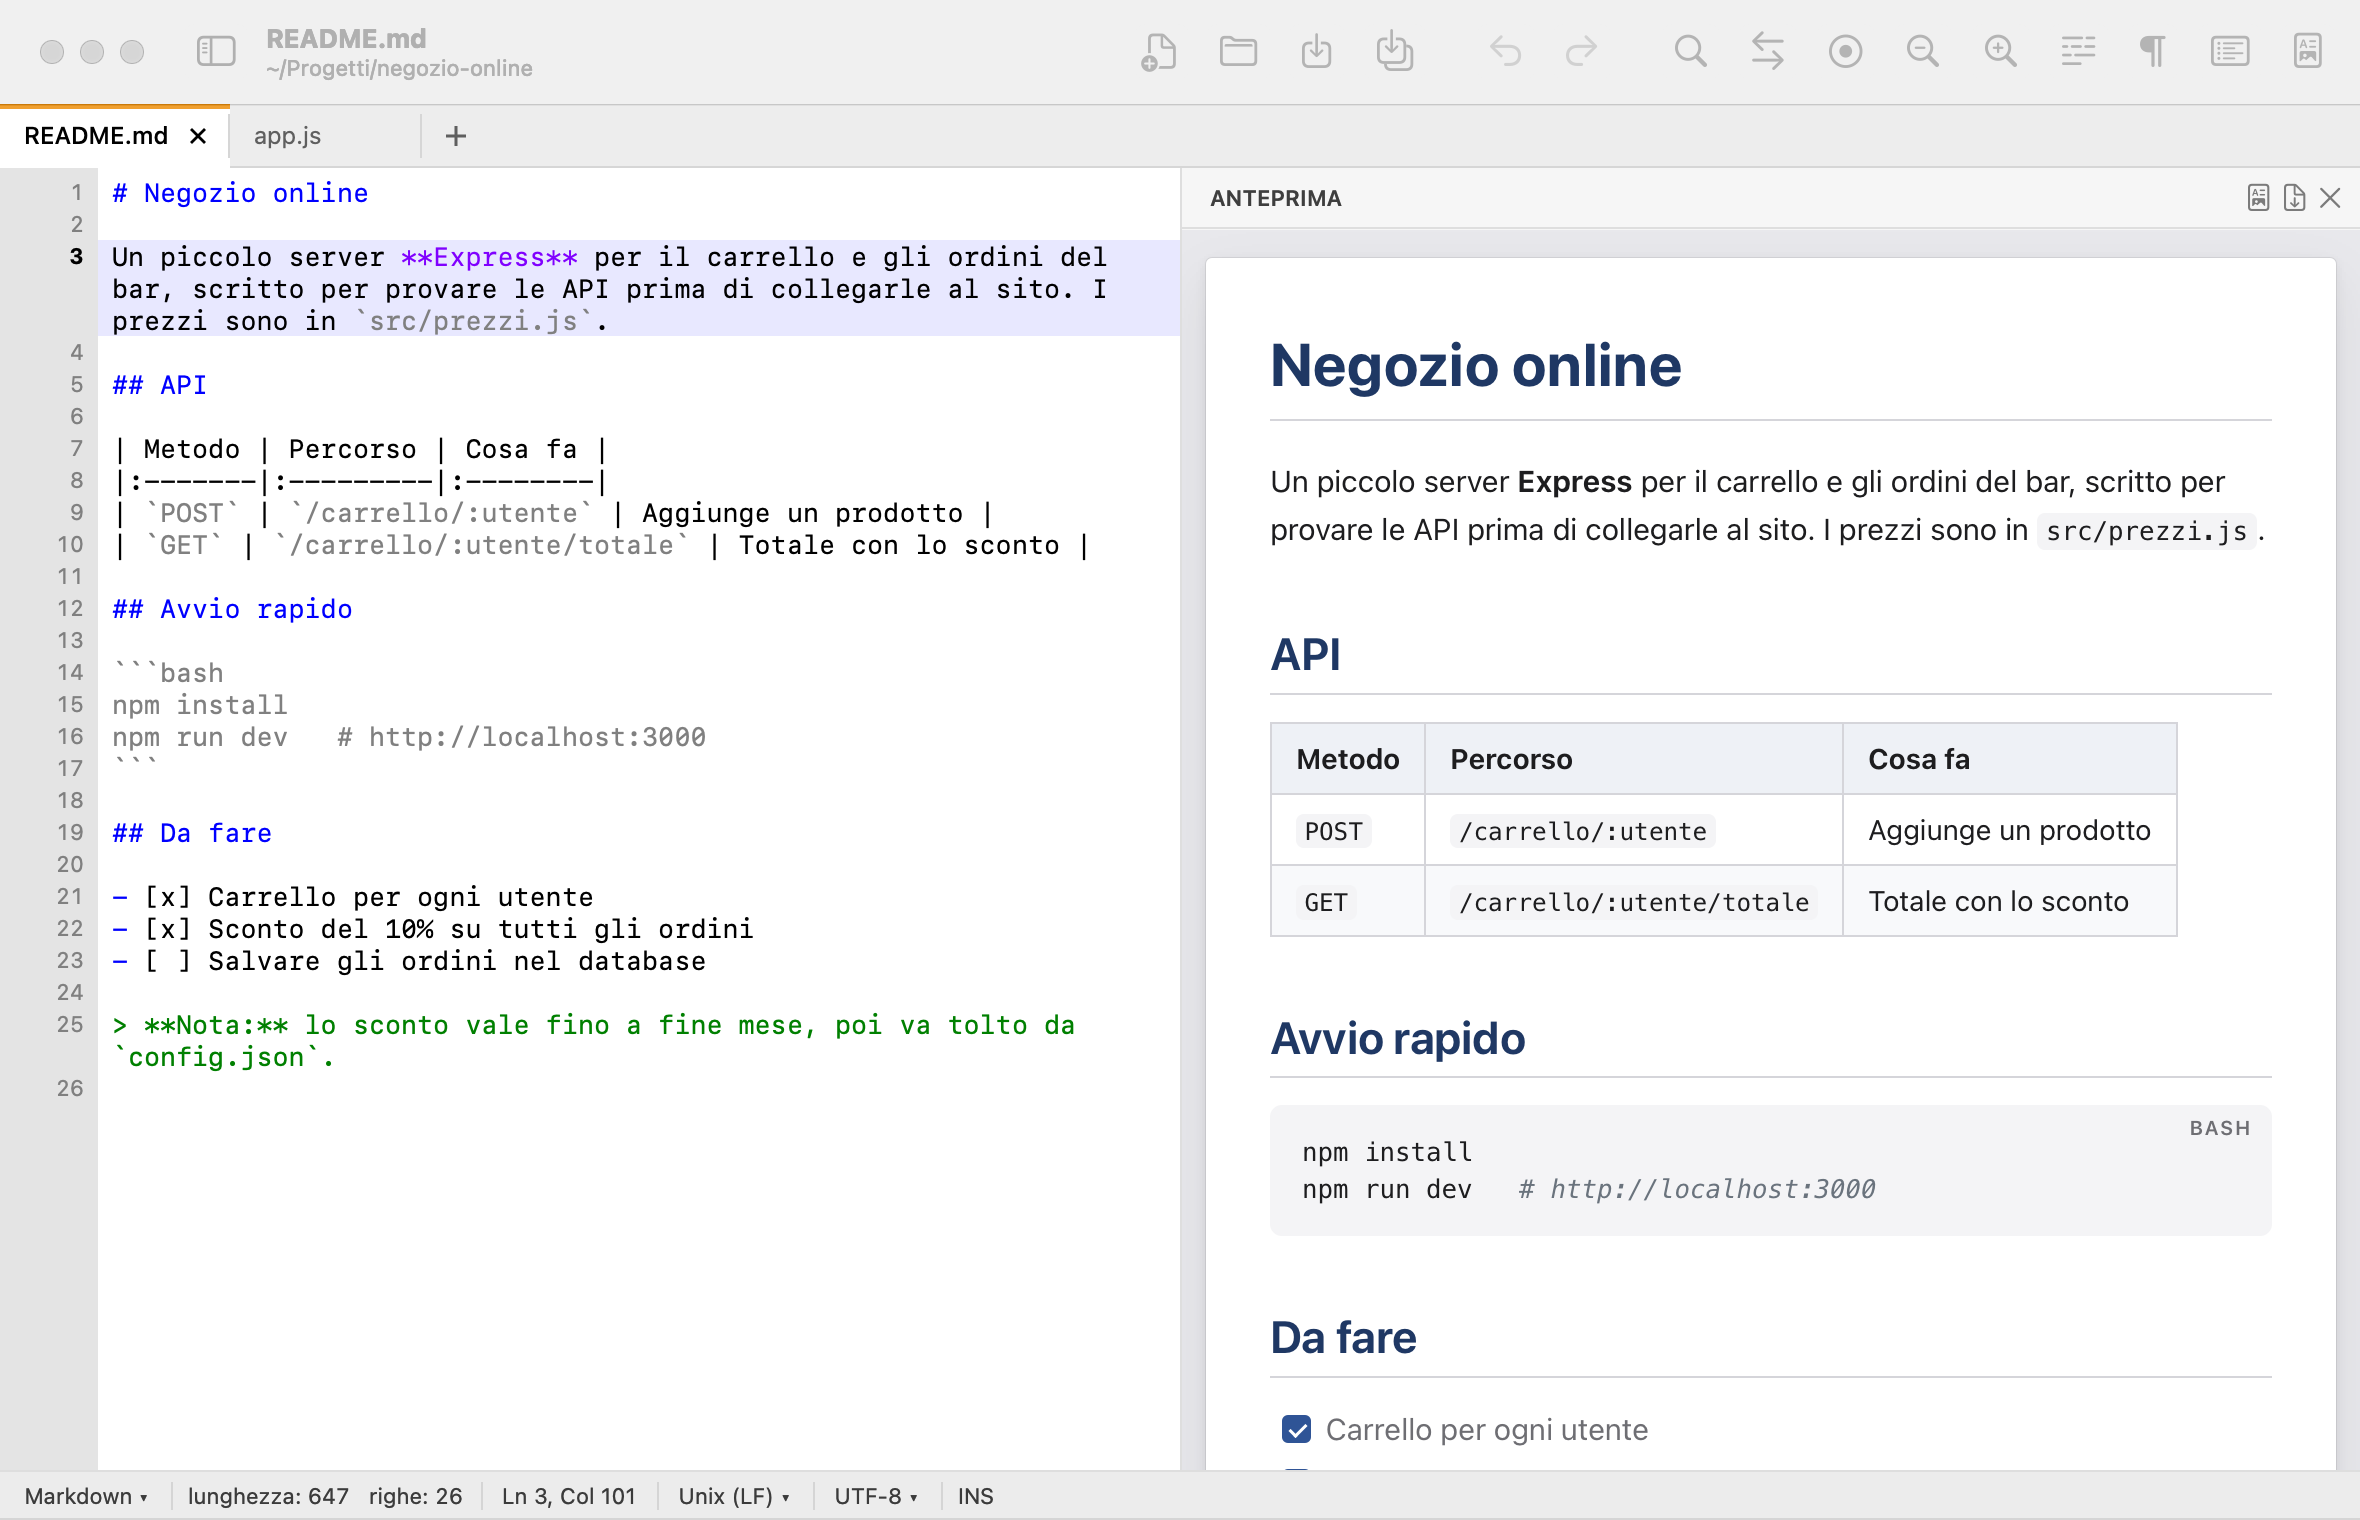Click the '## Da fare' heading in editor
Screen dimensions: 2360x1520
pos(192,833)
